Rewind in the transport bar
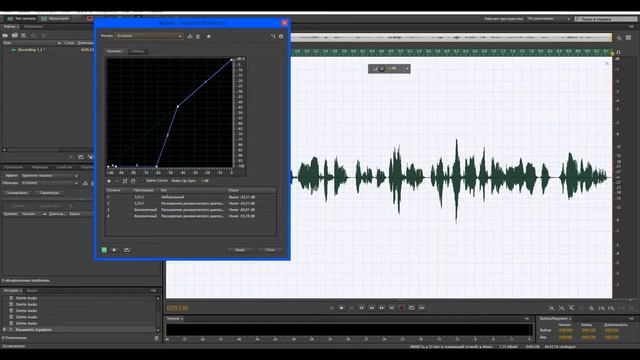The image size is (640, 360). click(371, 308)
